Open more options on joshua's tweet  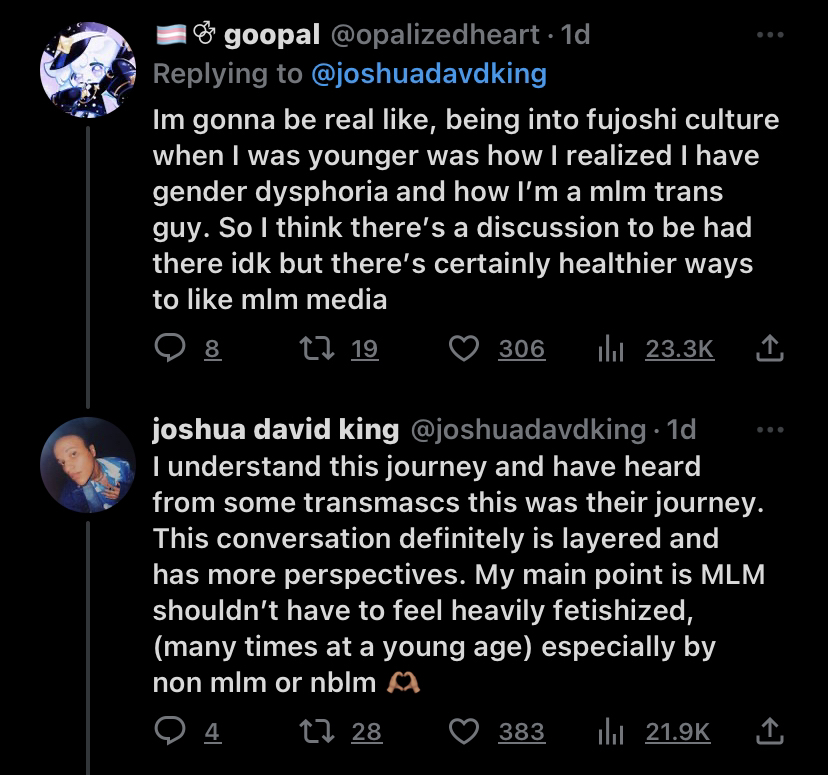767,429
